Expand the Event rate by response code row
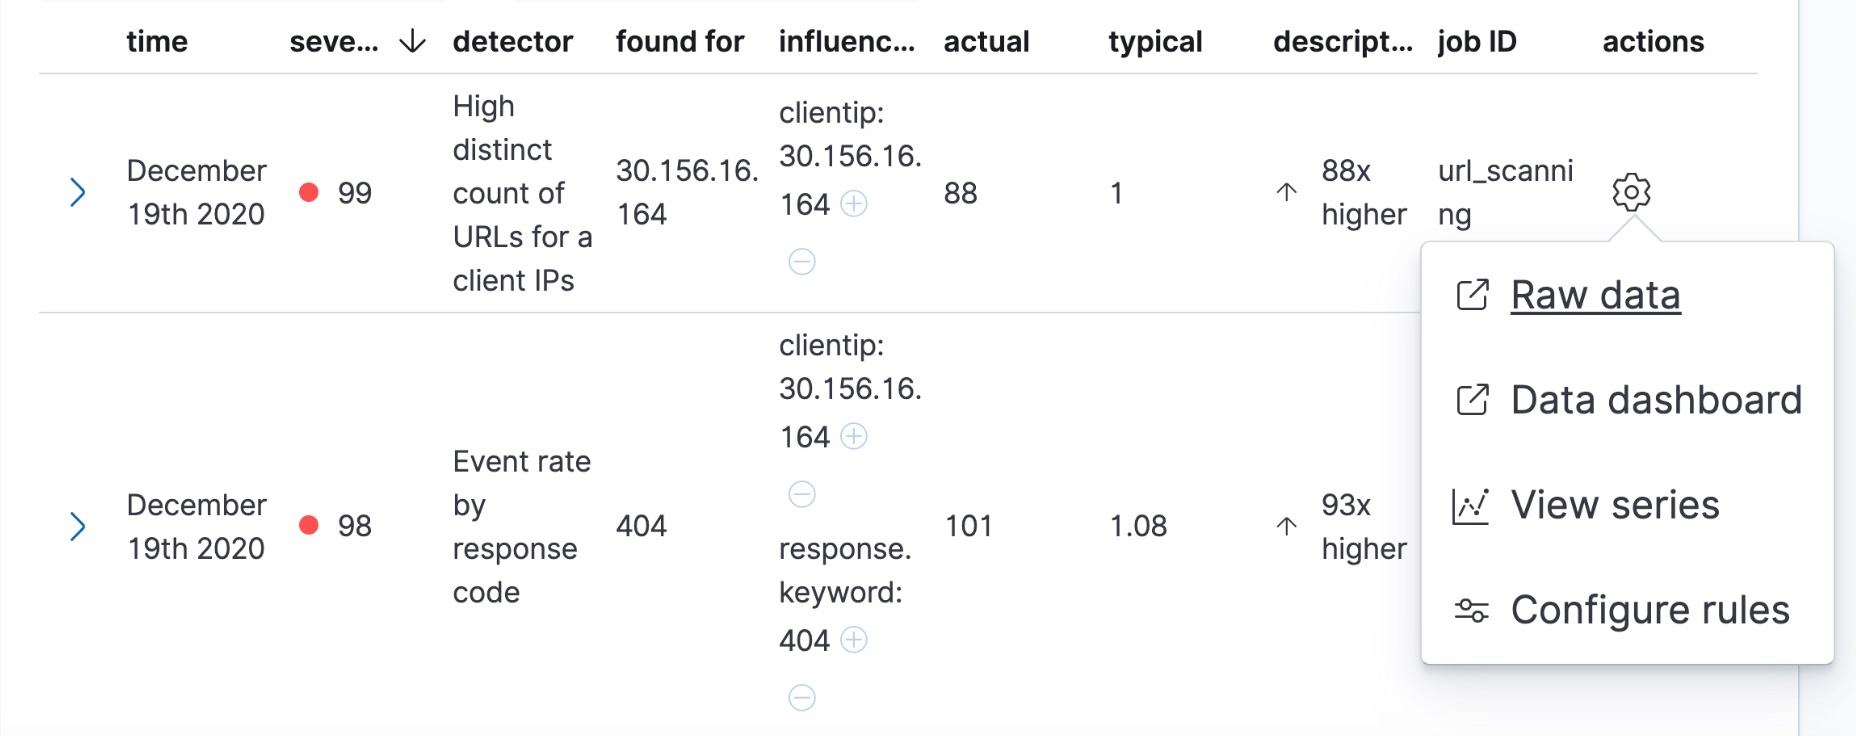 pos(78,527)
